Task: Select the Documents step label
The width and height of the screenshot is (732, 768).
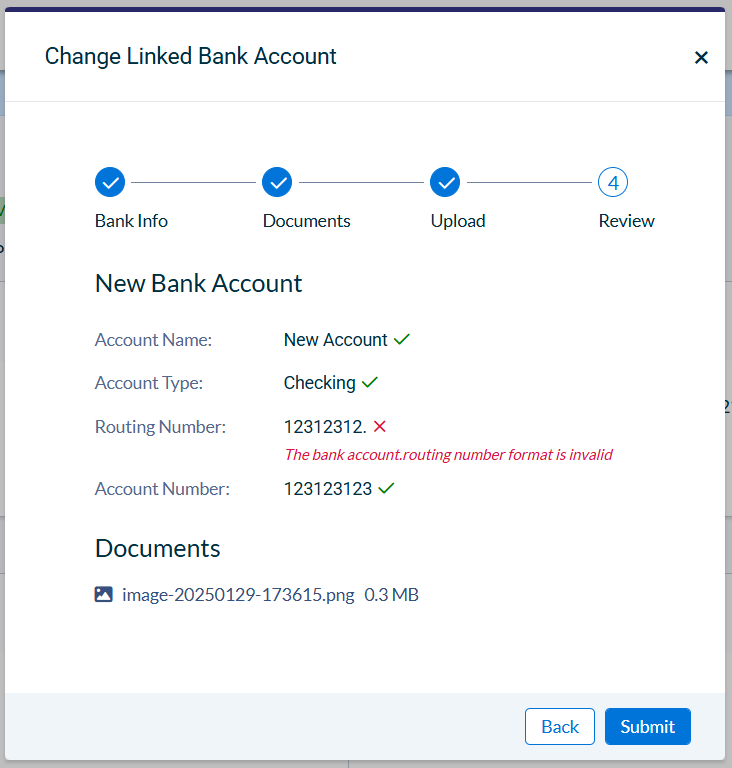Action: click(x=307, y=221)
